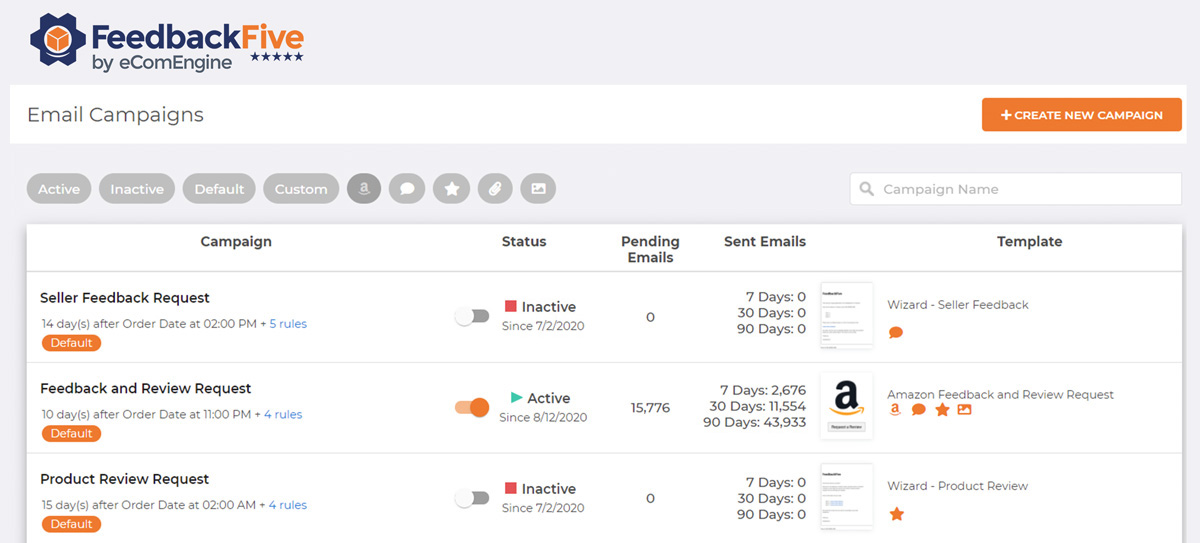Open the 5 rules link
1200x543 pixels.
(288, 323)
